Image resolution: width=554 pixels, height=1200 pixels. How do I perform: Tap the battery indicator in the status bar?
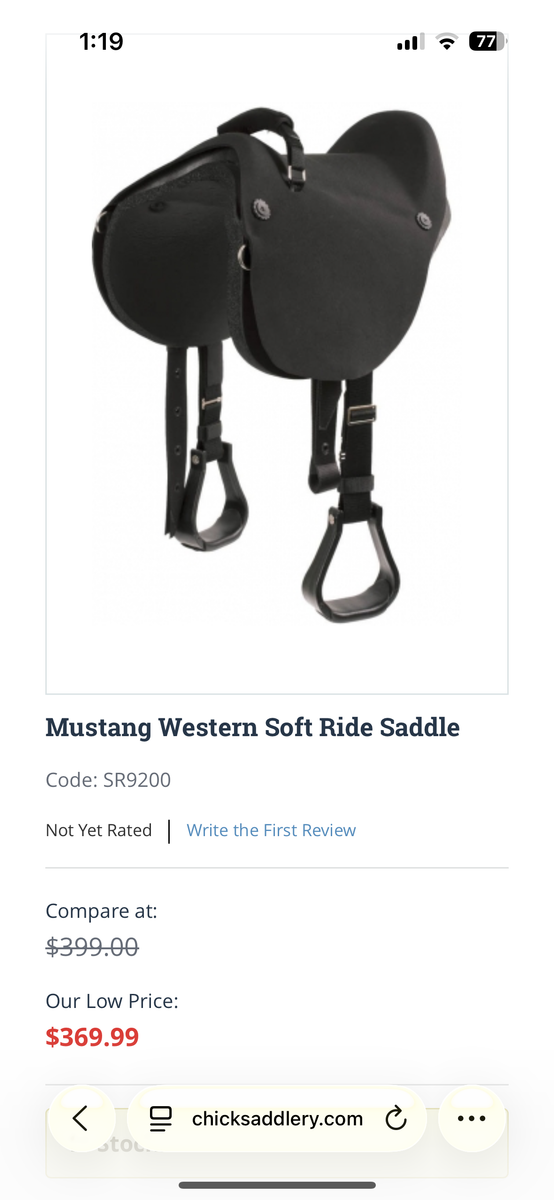(487, 42)
